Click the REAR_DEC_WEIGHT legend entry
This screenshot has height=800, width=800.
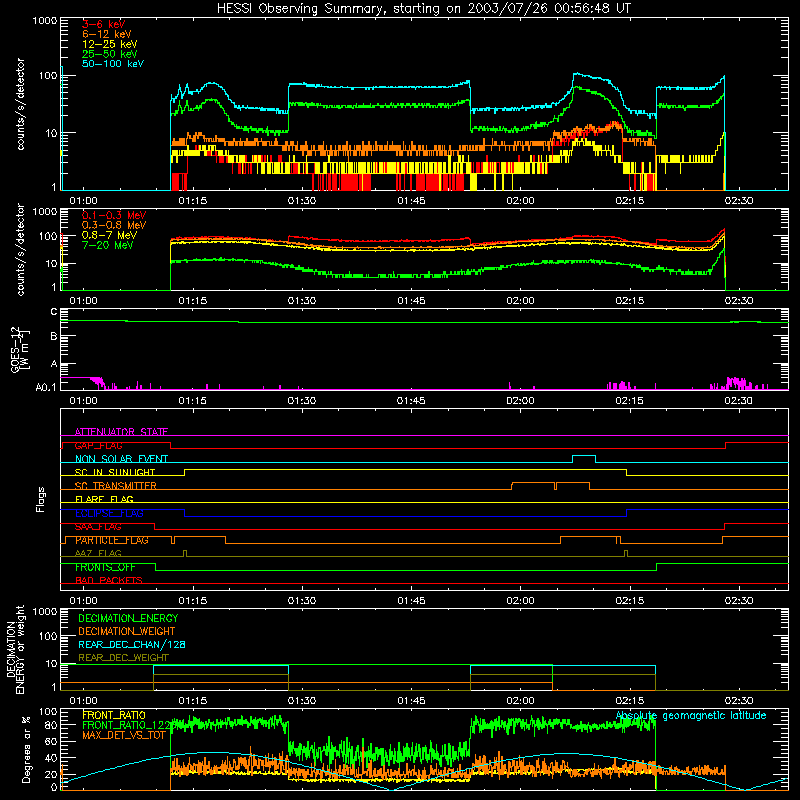coord(123,658)
